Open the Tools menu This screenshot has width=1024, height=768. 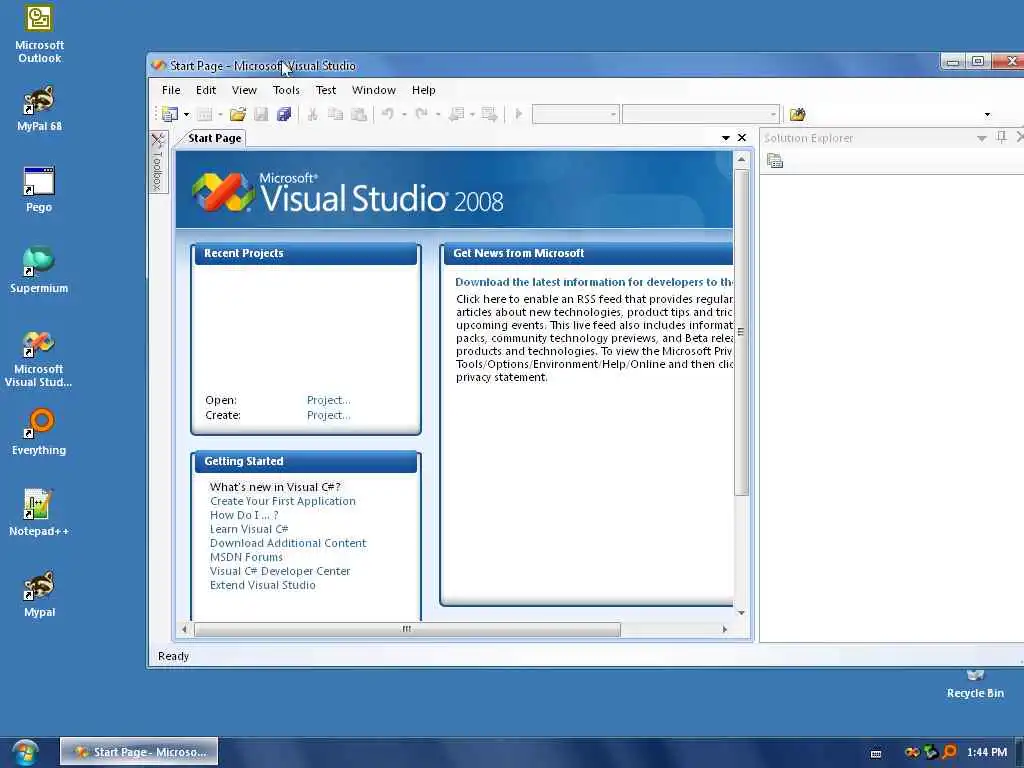(286, 90)
